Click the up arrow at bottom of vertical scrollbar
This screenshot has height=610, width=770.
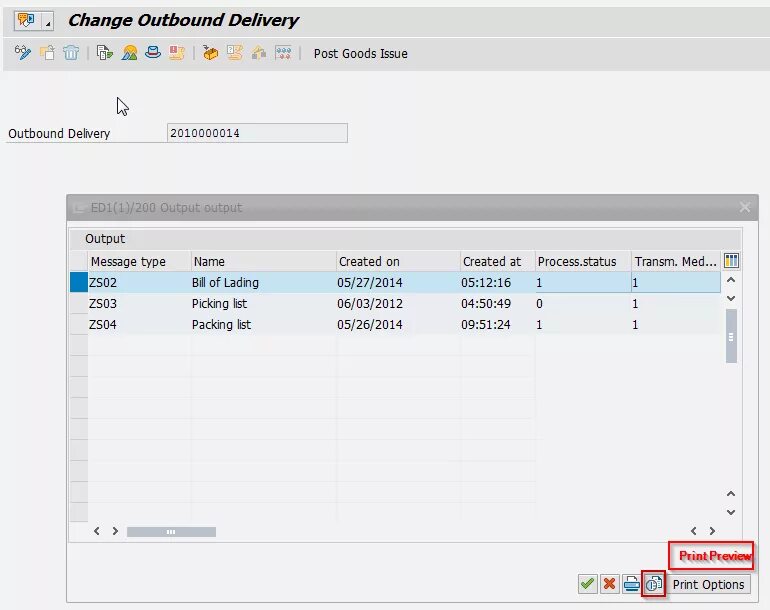click(731, 494)
